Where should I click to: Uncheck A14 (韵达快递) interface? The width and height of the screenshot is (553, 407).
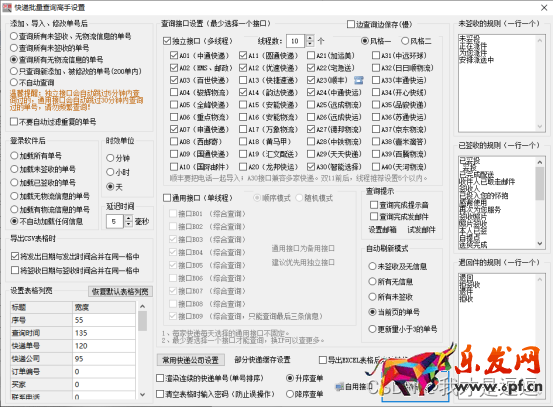coord(268,92)
